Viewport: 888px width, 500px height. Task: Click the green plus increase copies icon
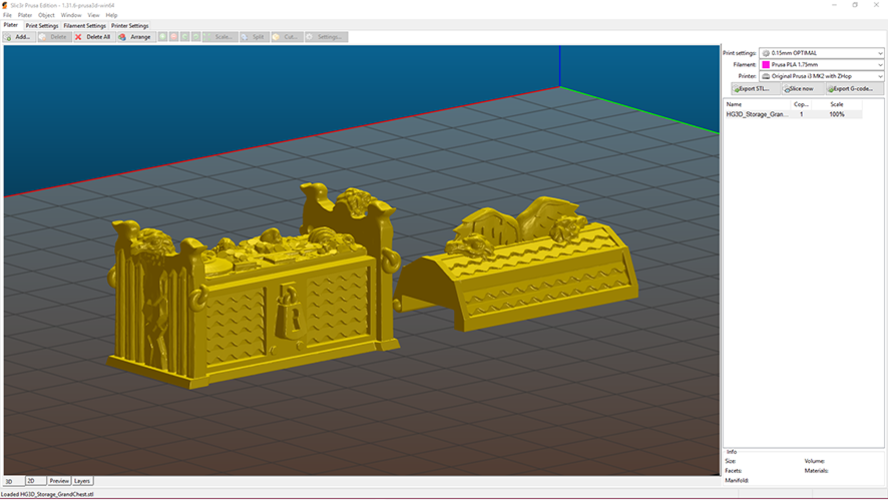[x=163, y=37]
